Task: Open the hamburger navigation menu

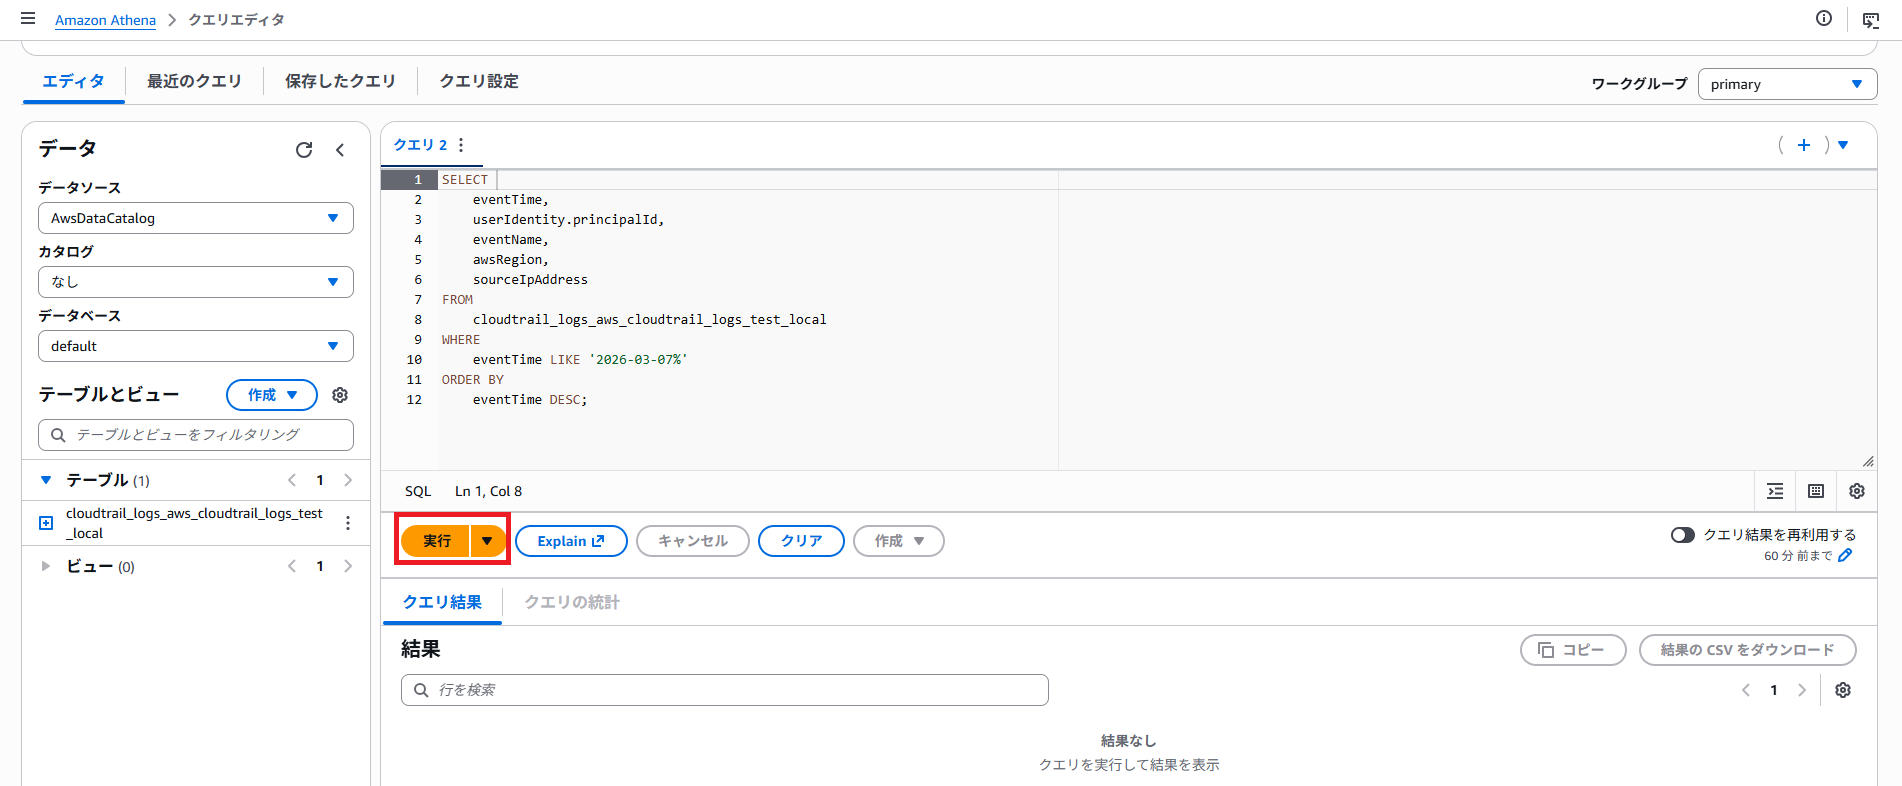Action: pyautogui.click(x=28, y=19)
